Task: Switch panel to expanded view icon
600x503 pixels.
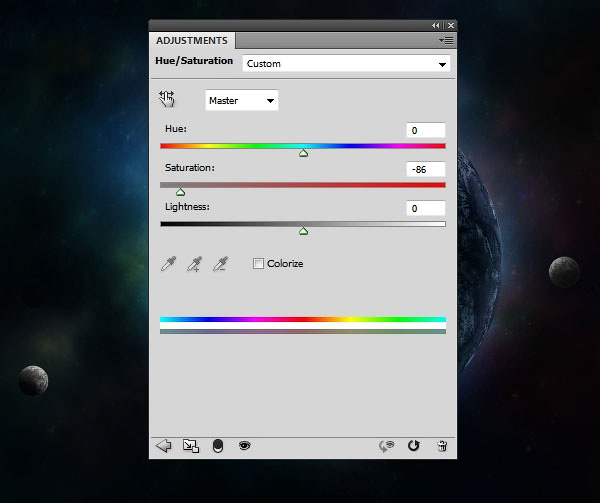Action: tap(191, 446)
